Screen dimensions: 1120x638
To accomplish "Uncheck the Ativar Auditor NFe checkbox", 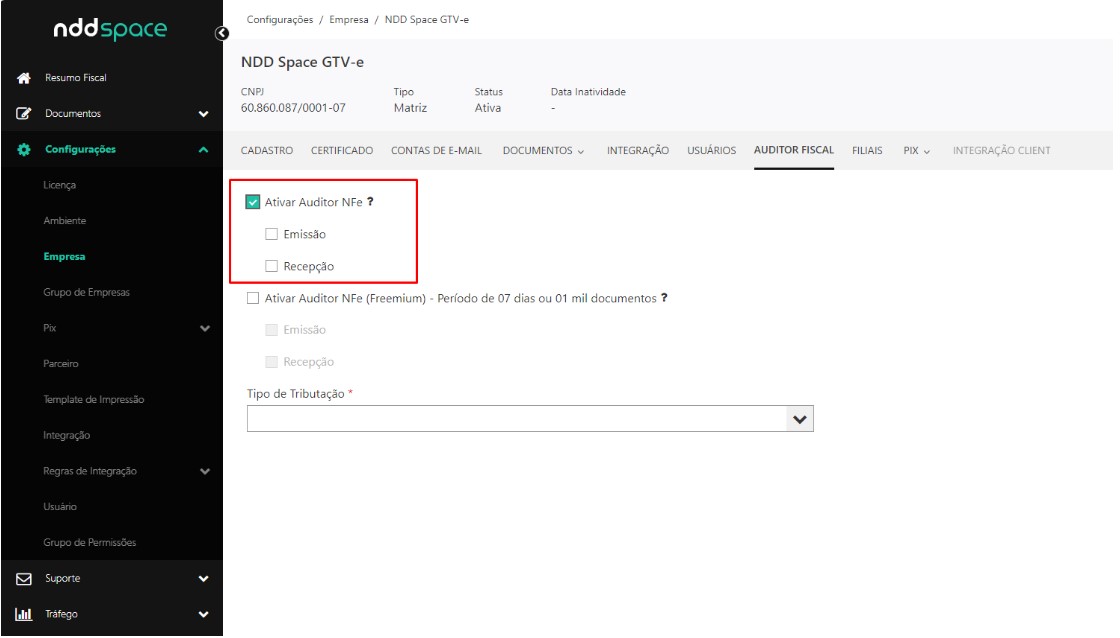I will click(x=253, y=202).
